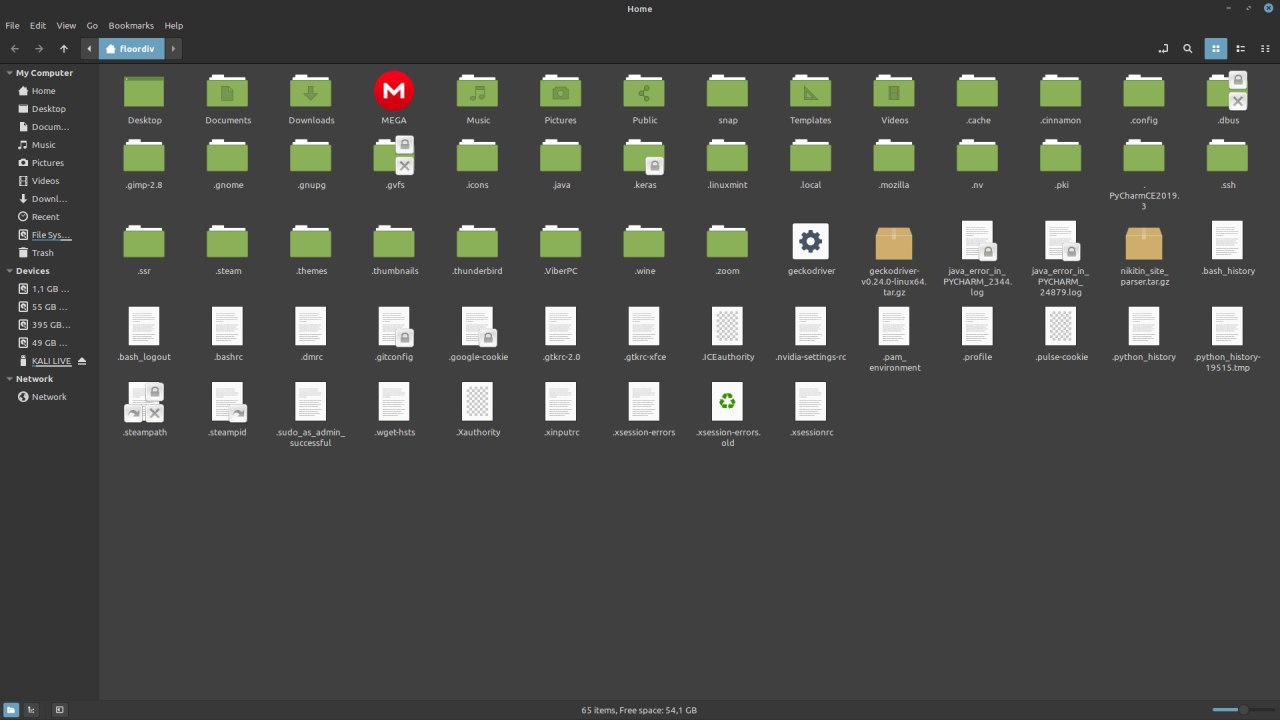Select the .steampid file icon
Viewport: 1280px width, 720px height.
pyautogui.click(x=228, y=402)
